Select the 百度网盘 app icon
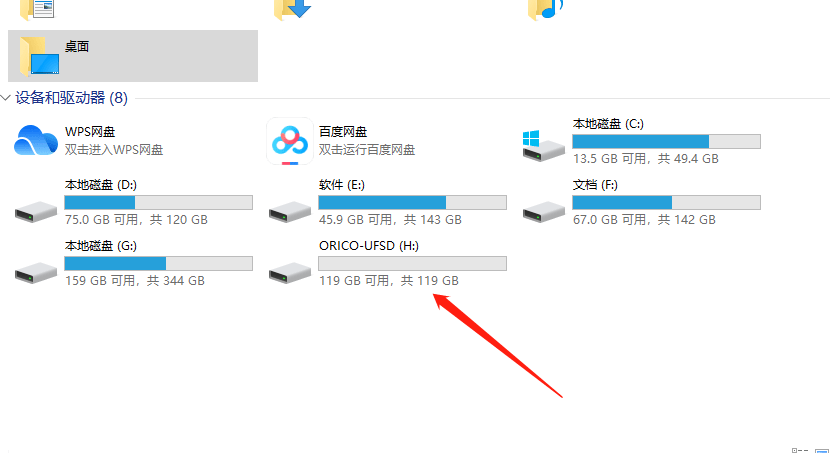This screenshot has height=453, width=836. (x=290, y=141)
